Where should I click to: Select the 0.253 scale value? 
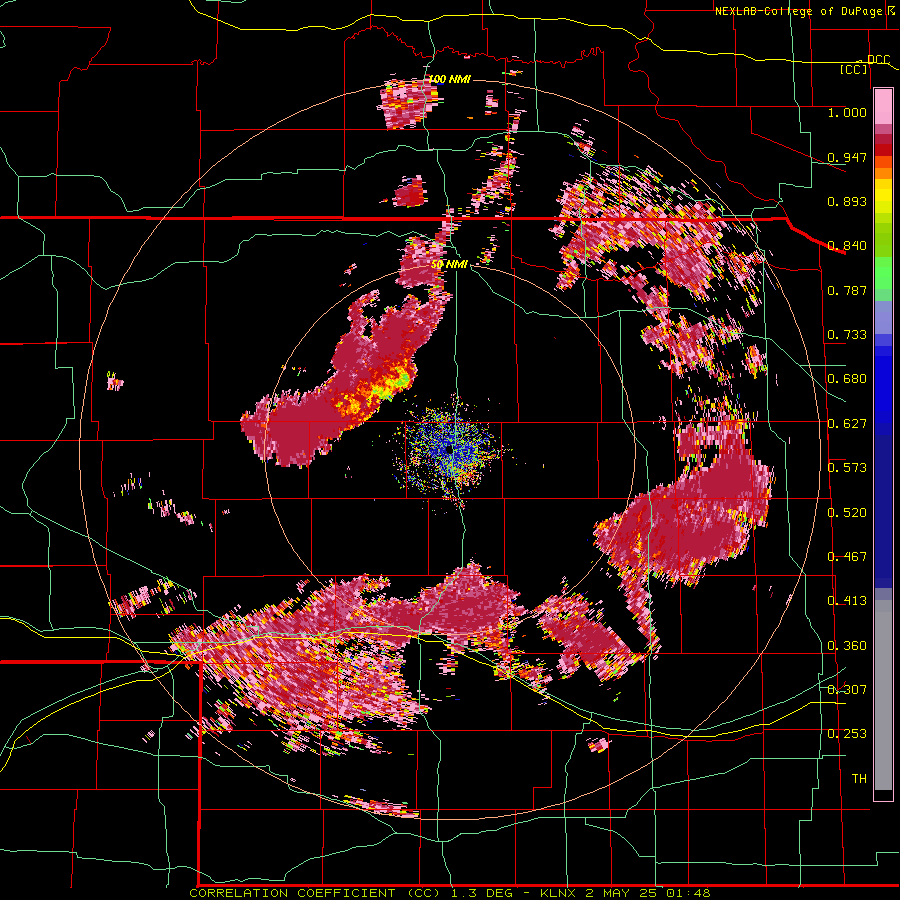[x=847, y=734]
